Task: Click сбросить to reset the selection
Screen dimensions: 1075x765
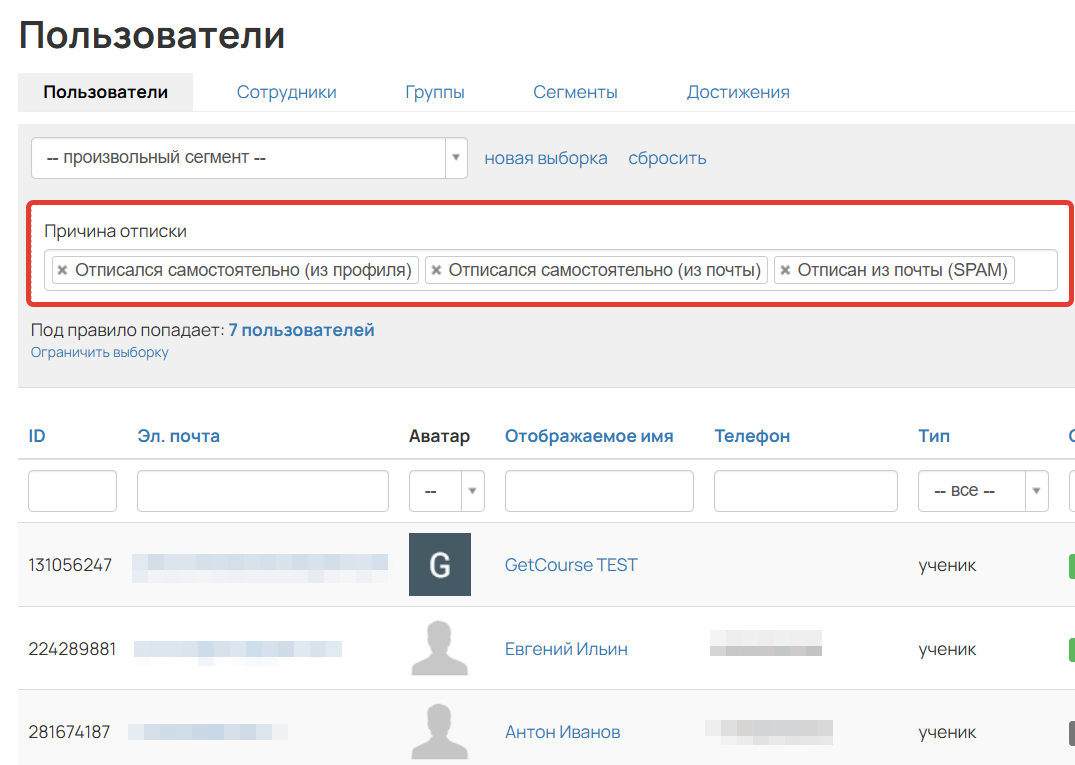Action: click(667, 157)
